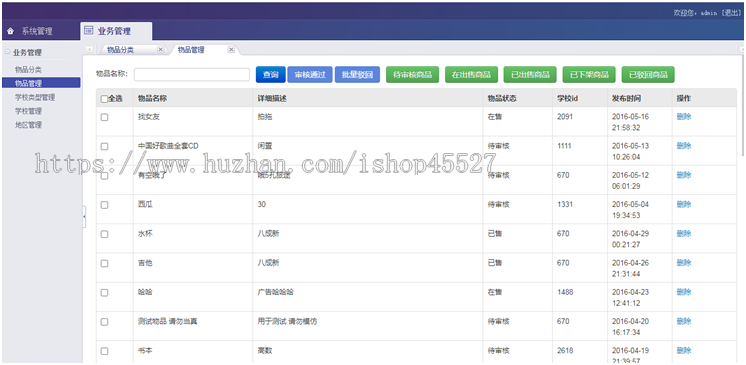This screenshot has width=746, height=365.
Task: Open the 物品分类 page tab
Action: pos(120,49)
